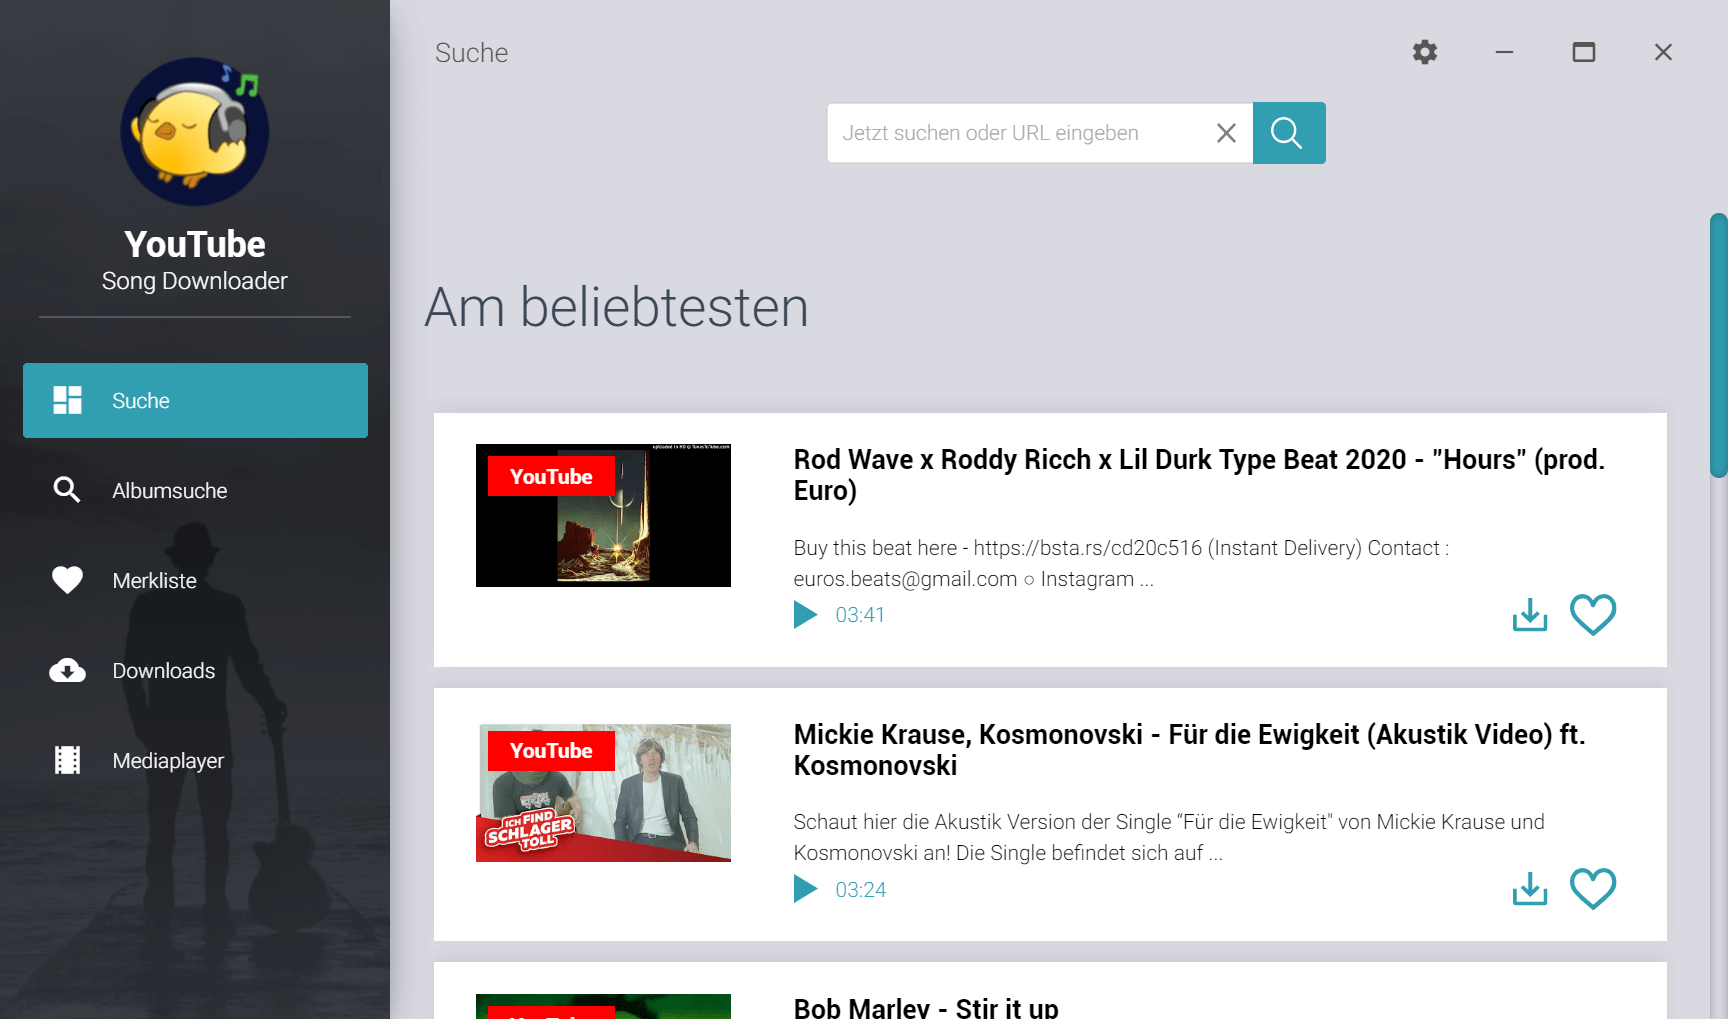1728x1019 pixels.
Task: Click the vertical scrollbar thumb
Action: 1718,345
